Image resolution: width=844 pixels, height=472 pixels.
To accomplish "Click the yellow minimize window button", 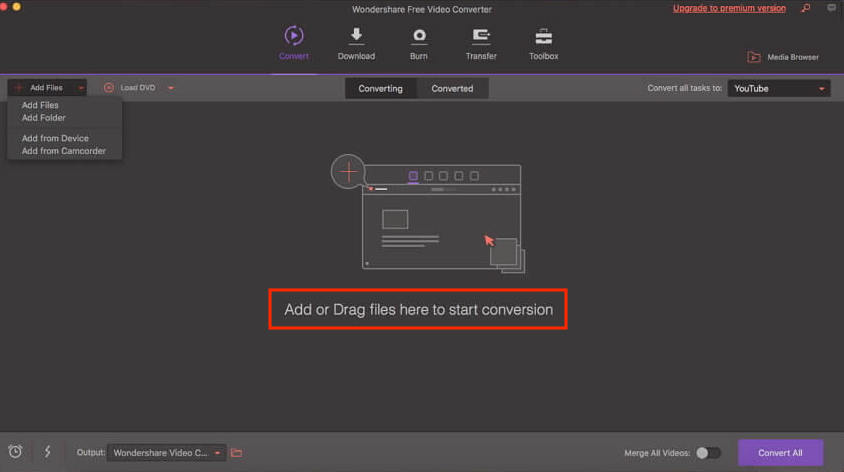I will click(x=17, y=6).
